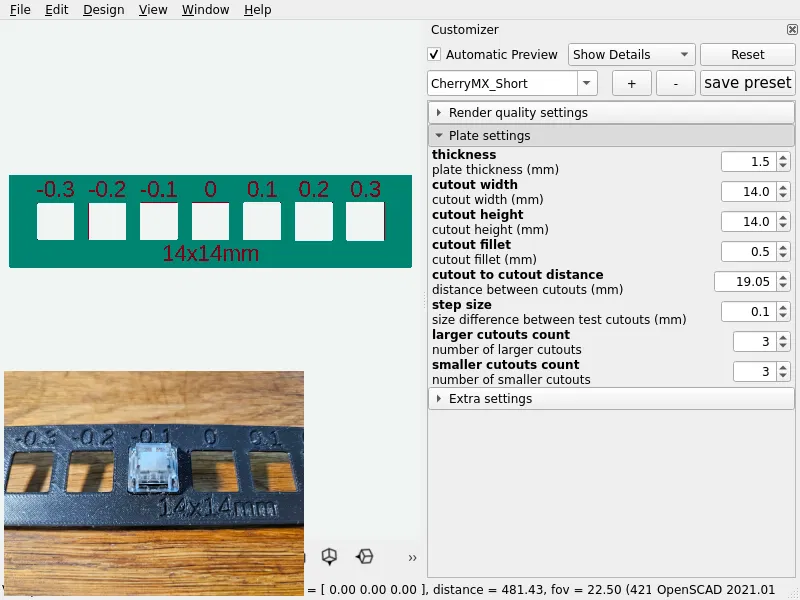Close the Customizer panel with its X icon
The height and width of the screenshot is (600, 800).
pos(790,28)
